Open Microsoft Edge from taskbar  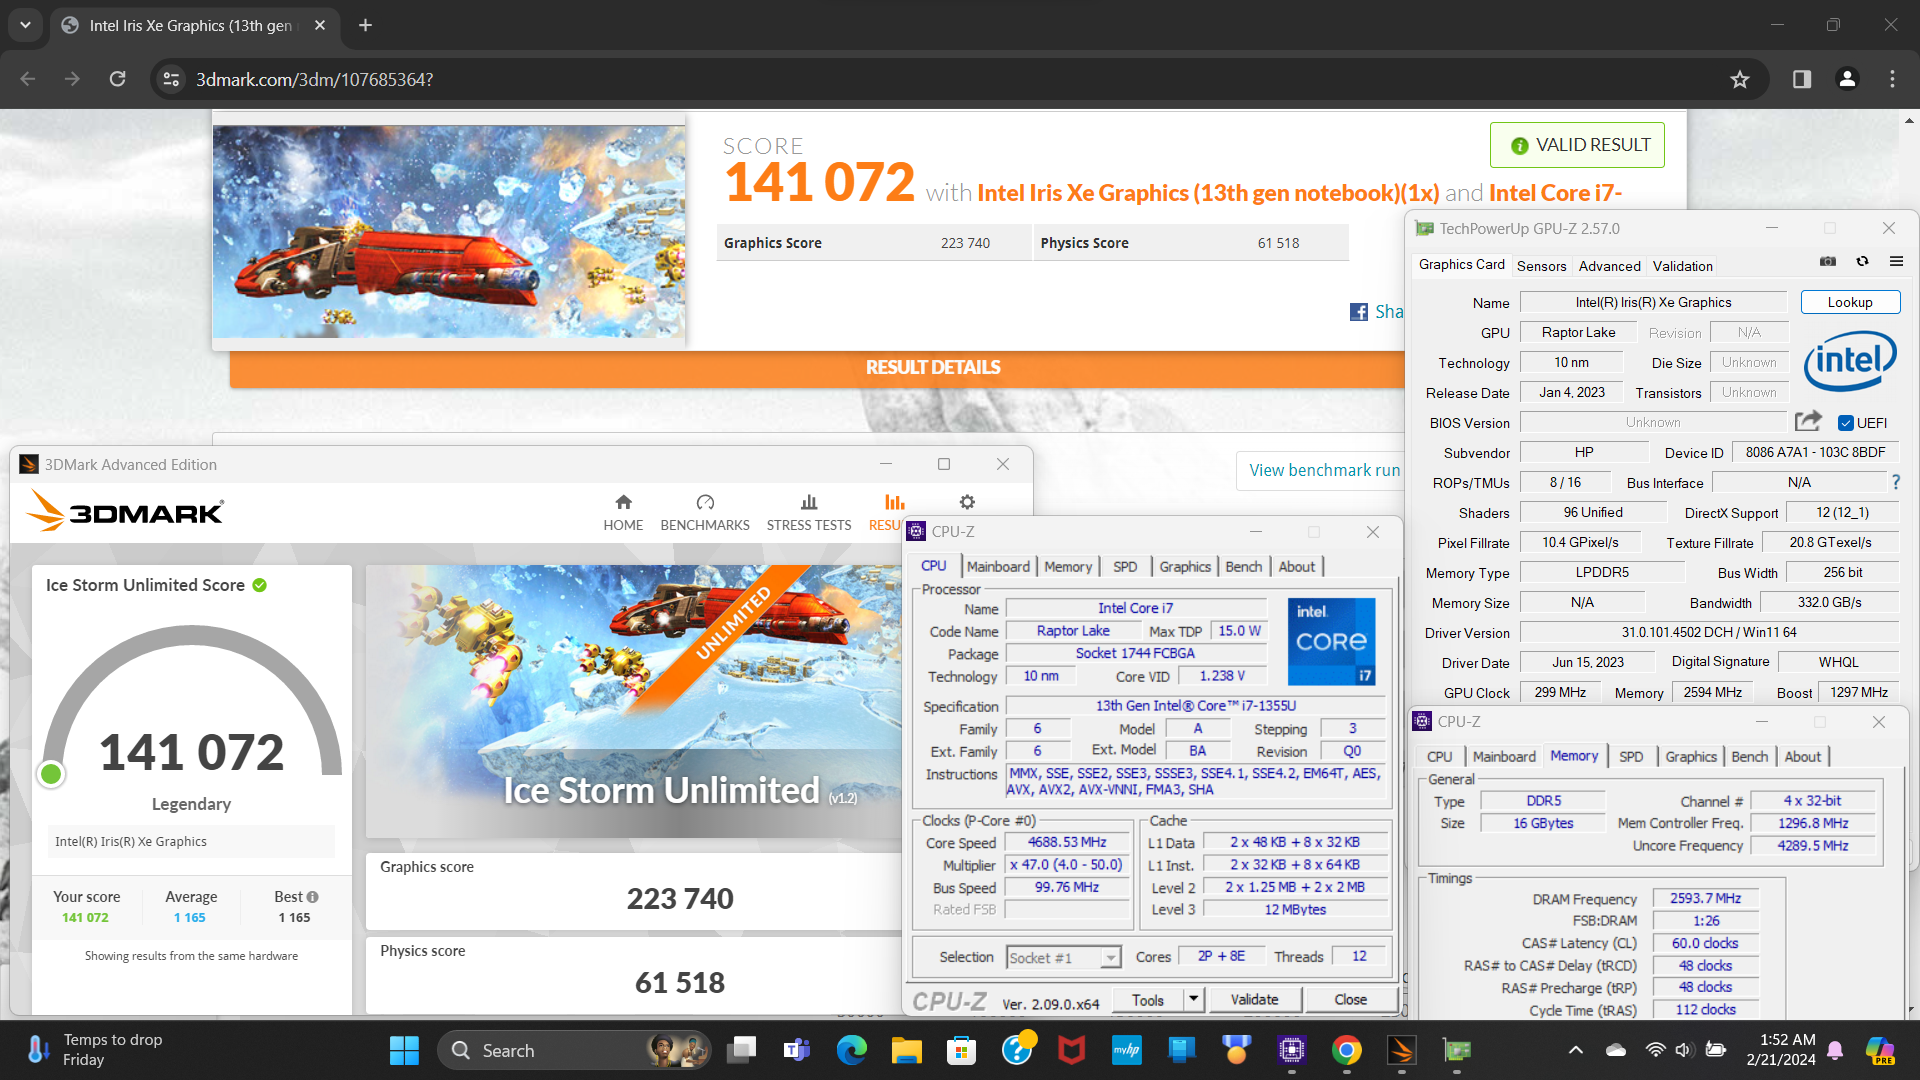click(851, 1050)
